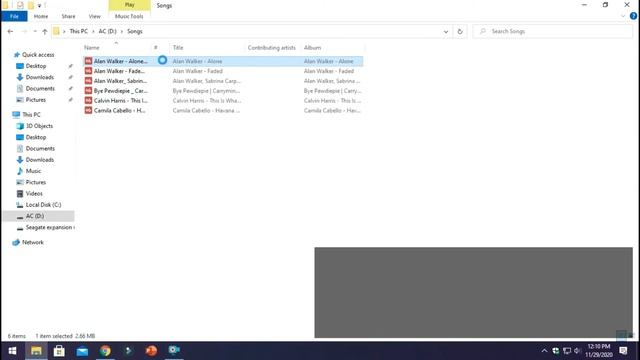Open Pictures under This PC
The width and height of the screenshot is (640, 360).
point(36,182)
